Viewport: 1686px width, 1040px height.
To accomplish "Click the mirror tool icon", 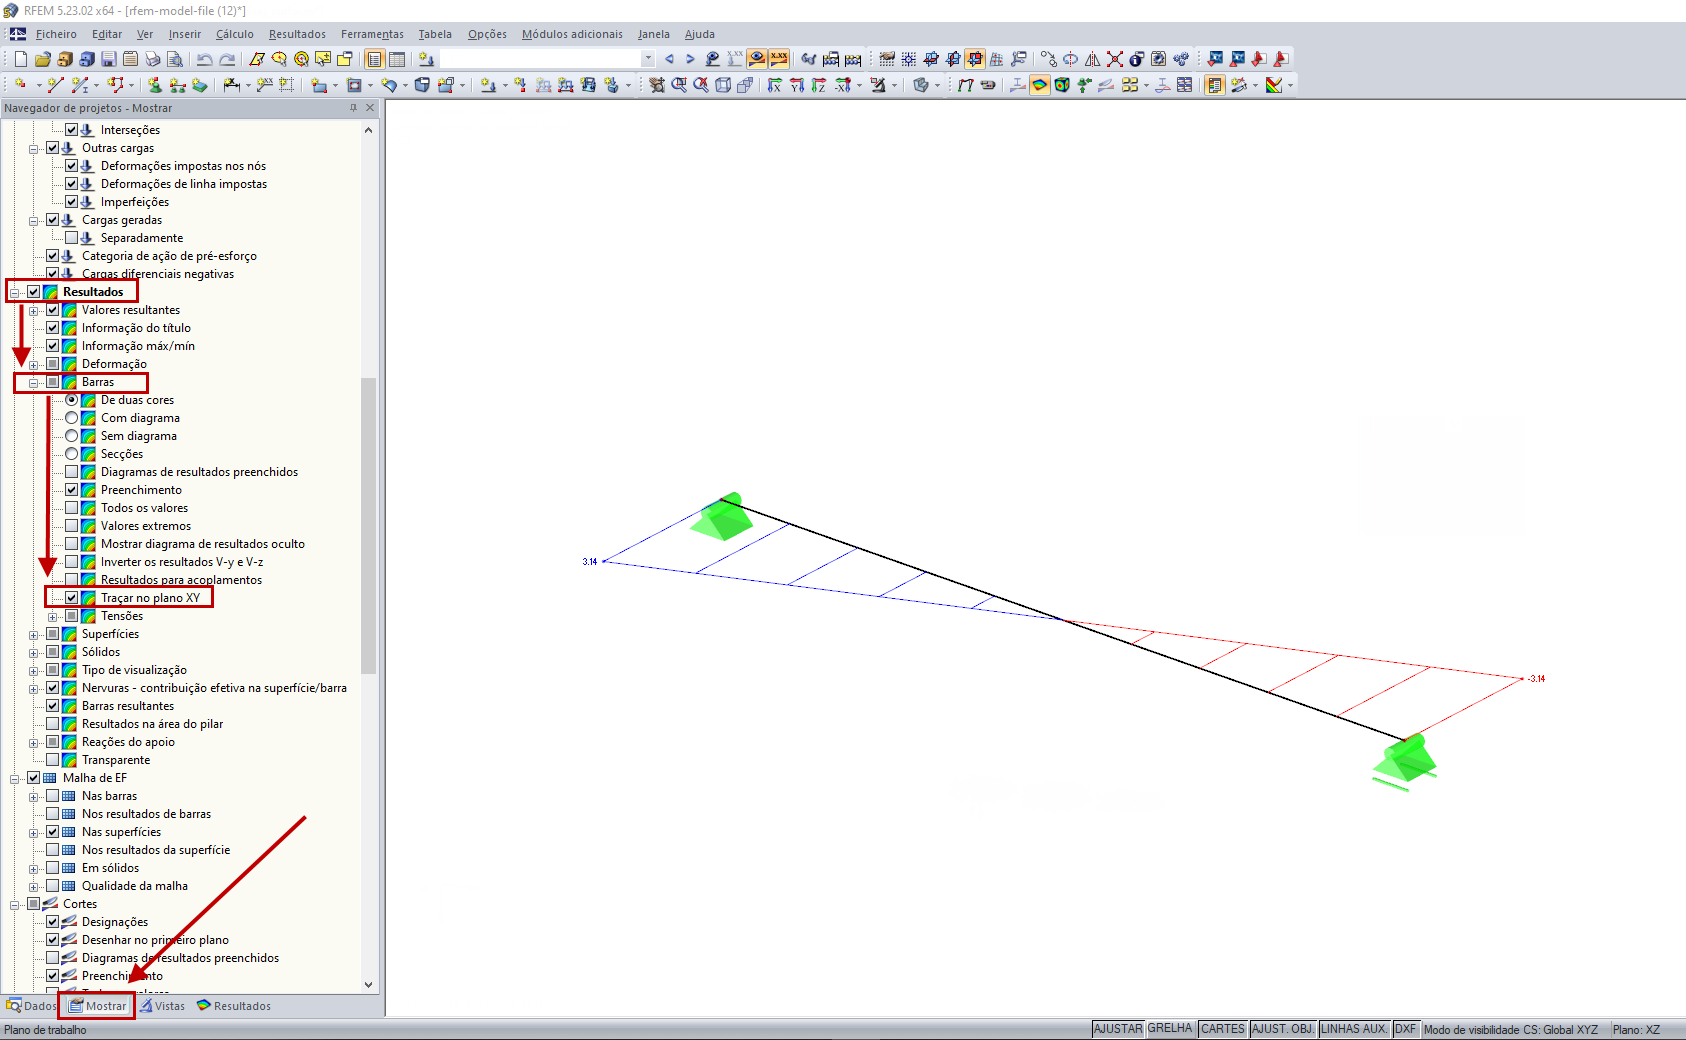I will pos(1093,59).
